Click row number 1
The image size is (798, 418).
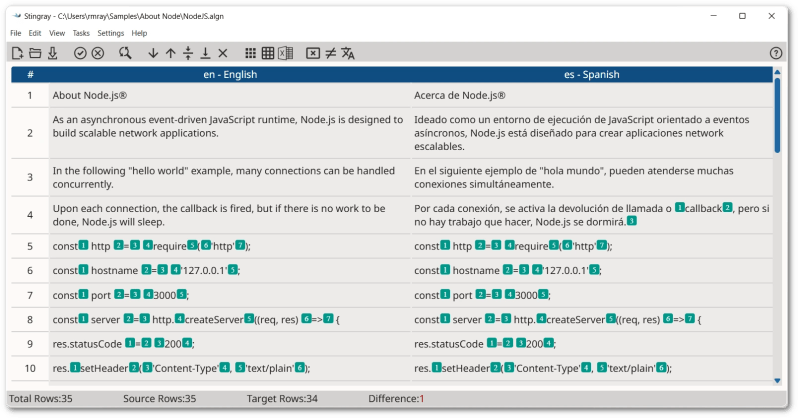(30, 95)
